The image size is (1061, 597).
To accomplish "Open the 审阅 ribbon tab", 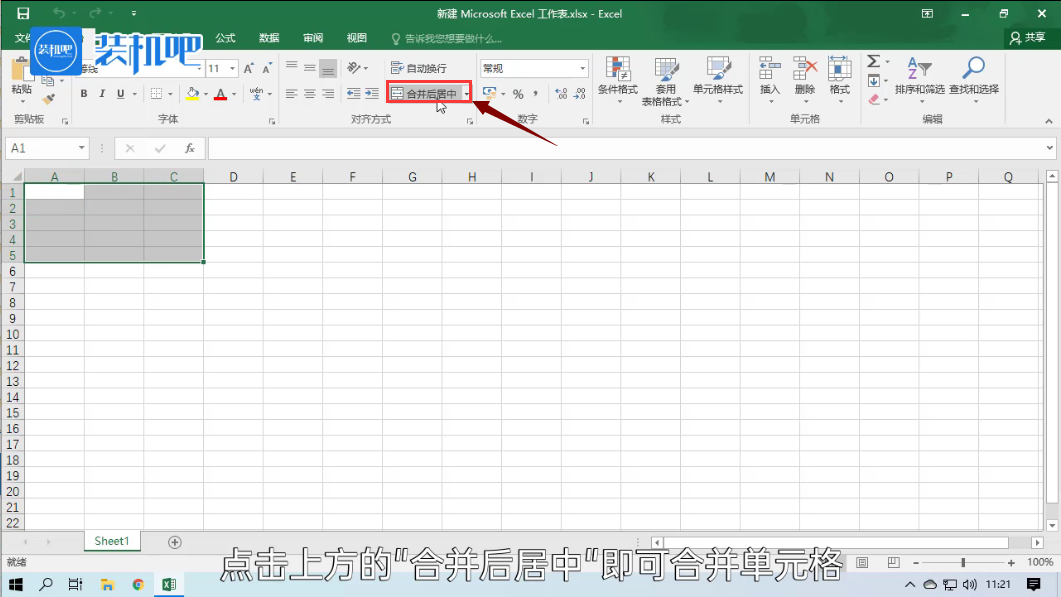I will tap(312, 37).
